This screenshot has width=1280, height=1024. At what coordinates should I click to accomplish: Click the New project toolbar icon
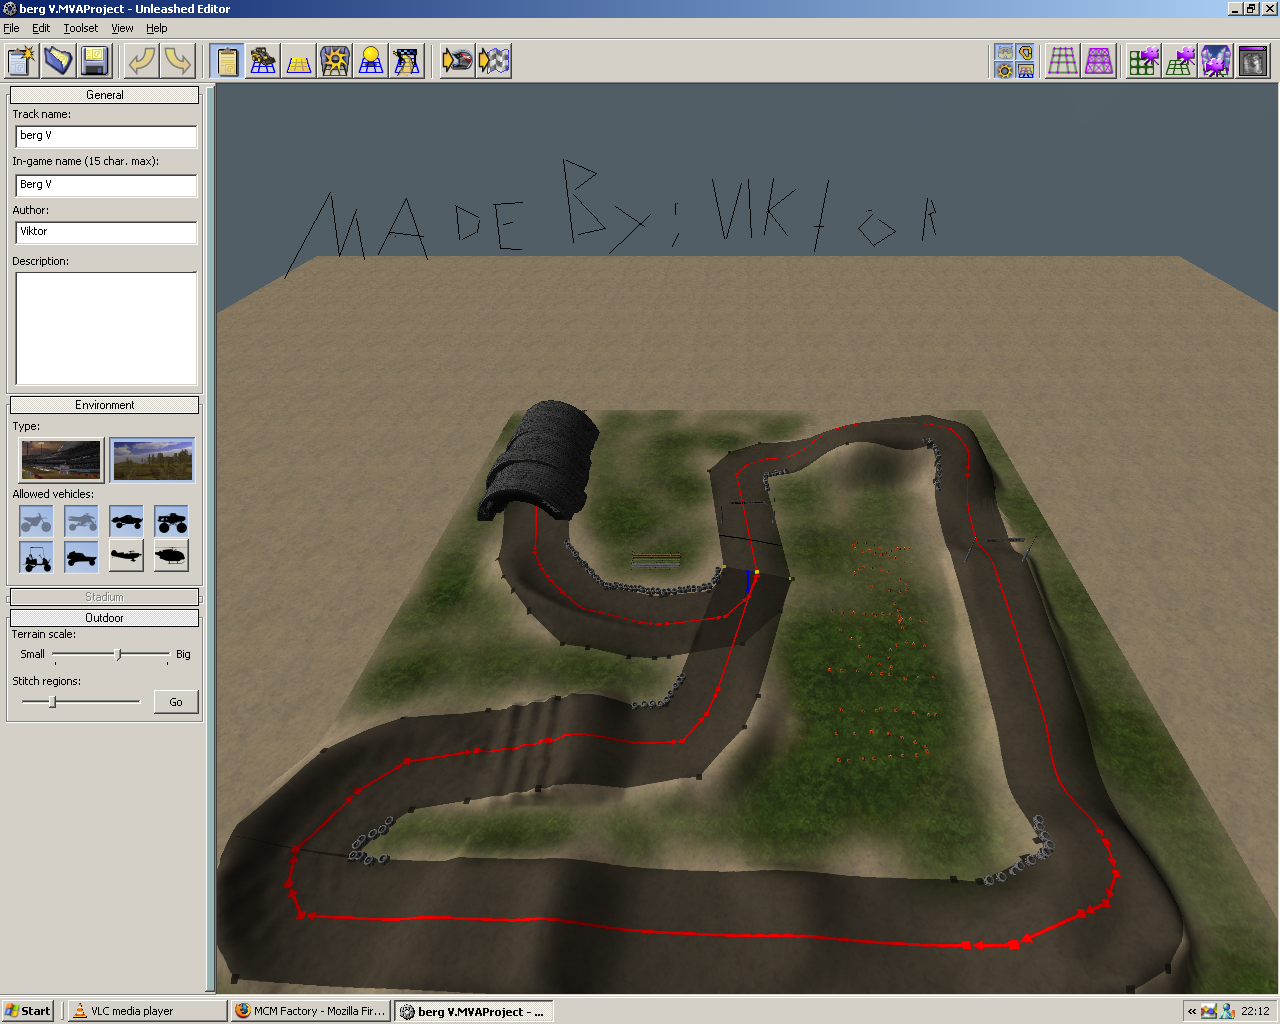(21, 62)
